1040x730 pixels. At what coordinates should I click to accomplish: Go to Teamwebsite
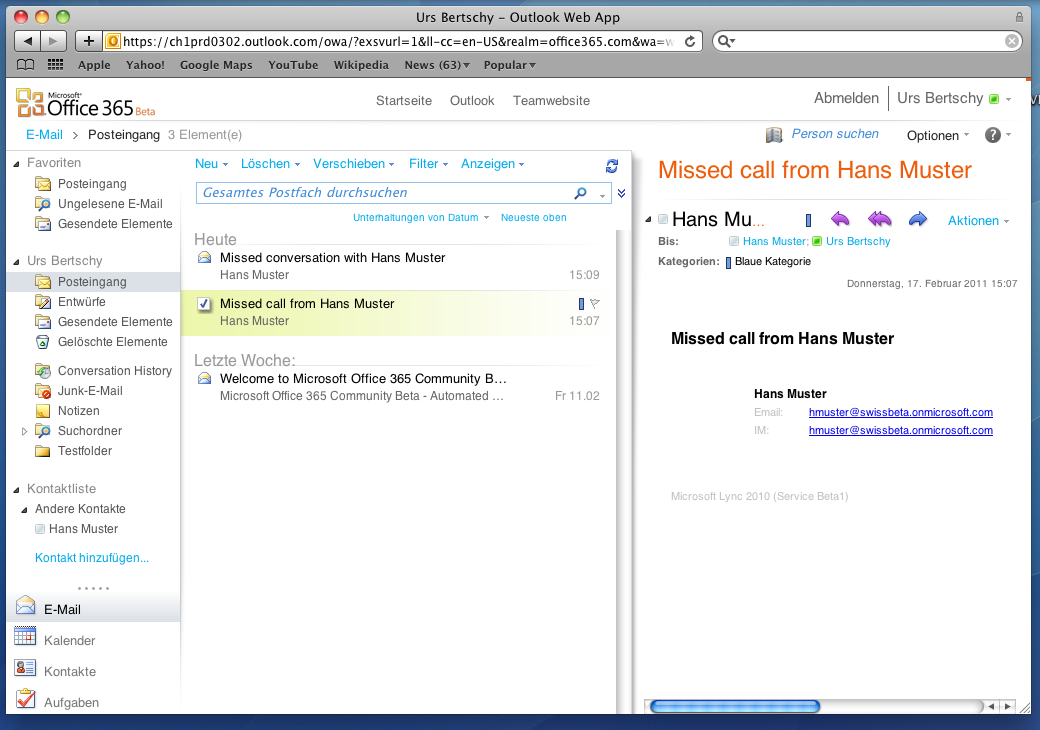click(x=551, y=101)
